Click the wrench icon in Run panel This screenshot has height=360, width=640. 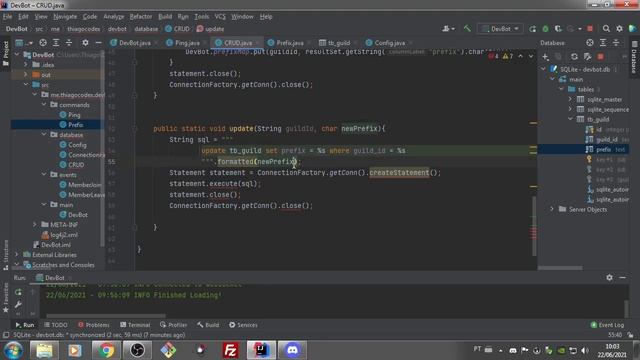(x=18, y=304)
